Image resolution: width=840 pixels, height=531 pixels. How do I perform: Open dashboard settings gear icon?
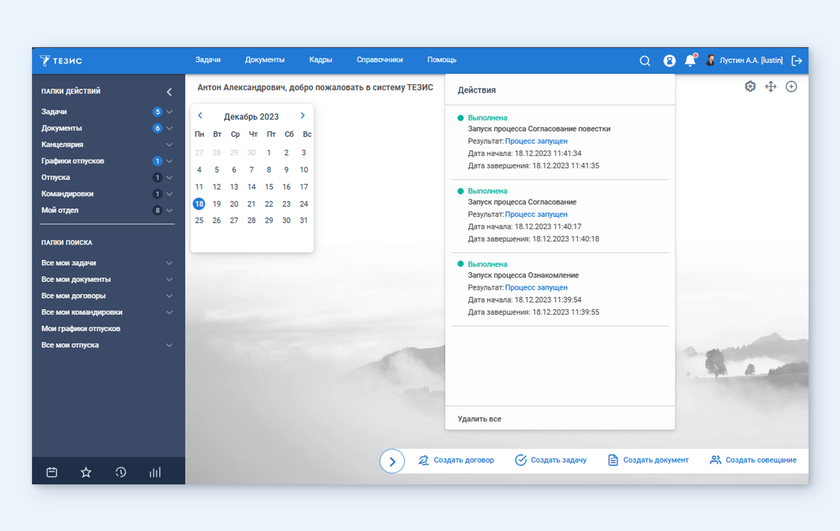point(750,87)
